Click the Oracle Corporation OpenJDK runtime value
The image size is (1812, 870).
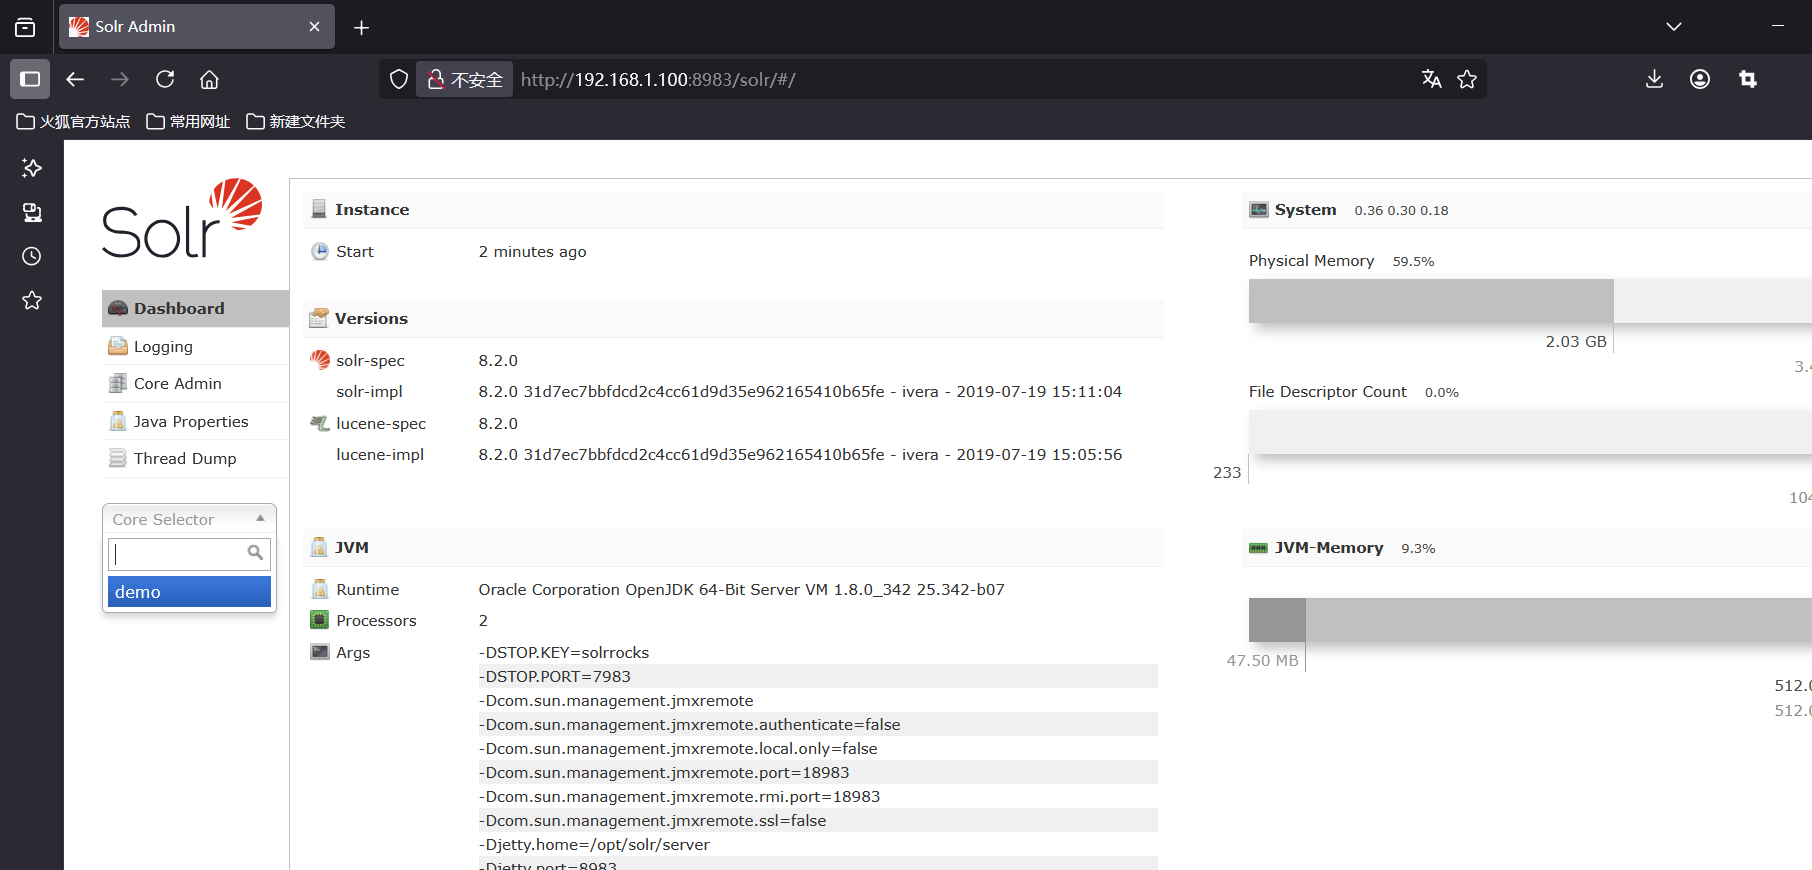pos(741,589)
